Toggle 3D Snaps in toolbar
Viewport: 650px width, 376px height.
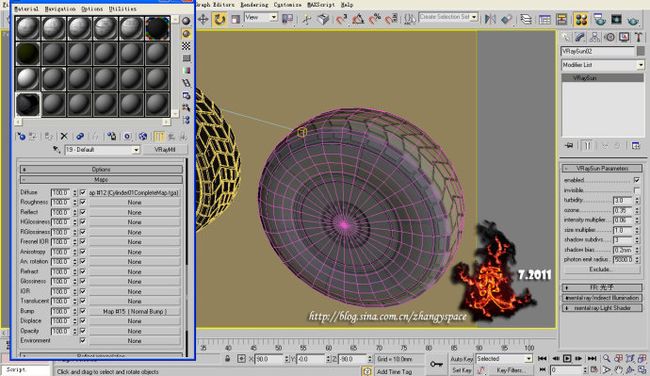341,19
